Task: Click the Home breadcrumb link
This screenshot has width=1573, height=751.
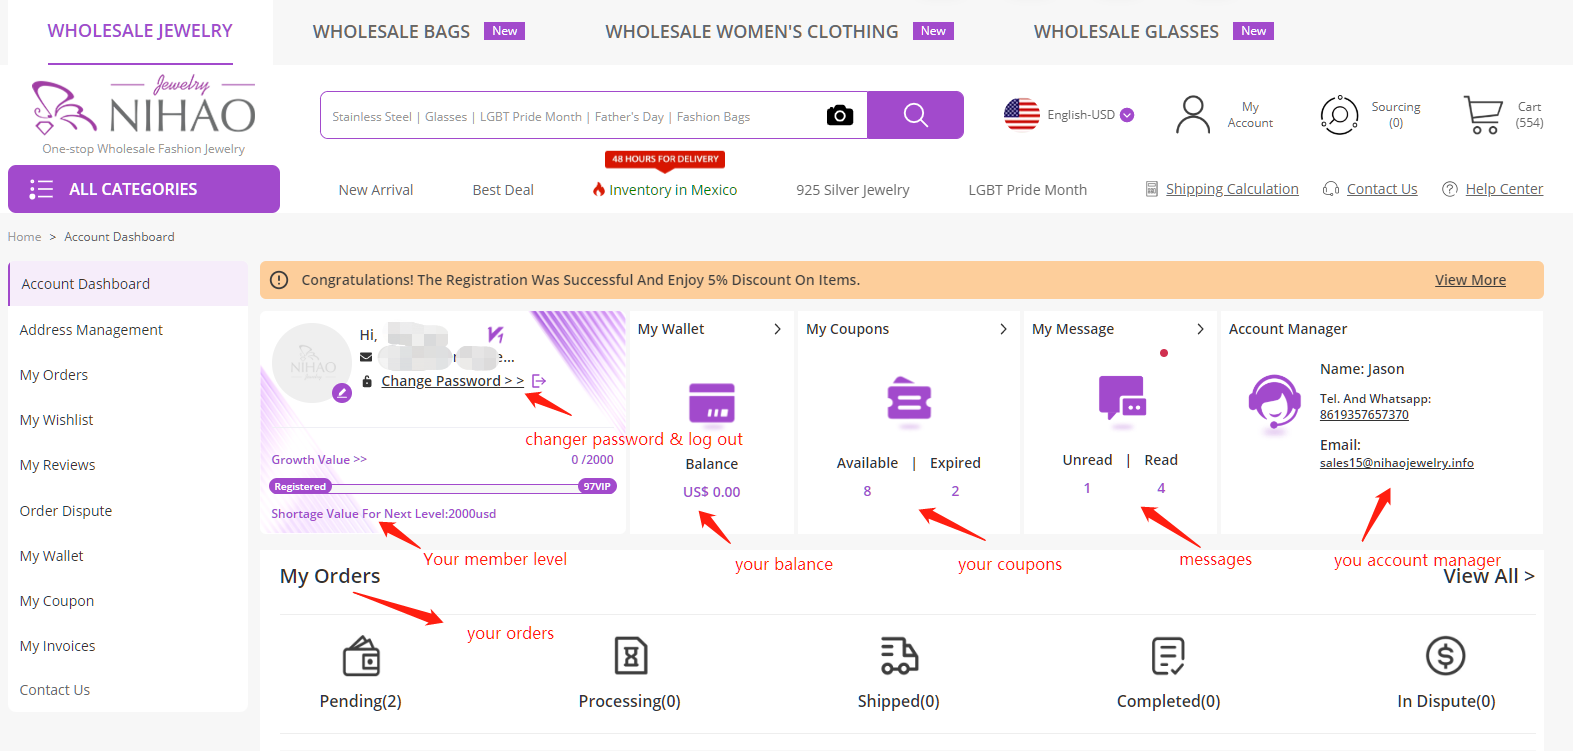Action: [24, 237]
